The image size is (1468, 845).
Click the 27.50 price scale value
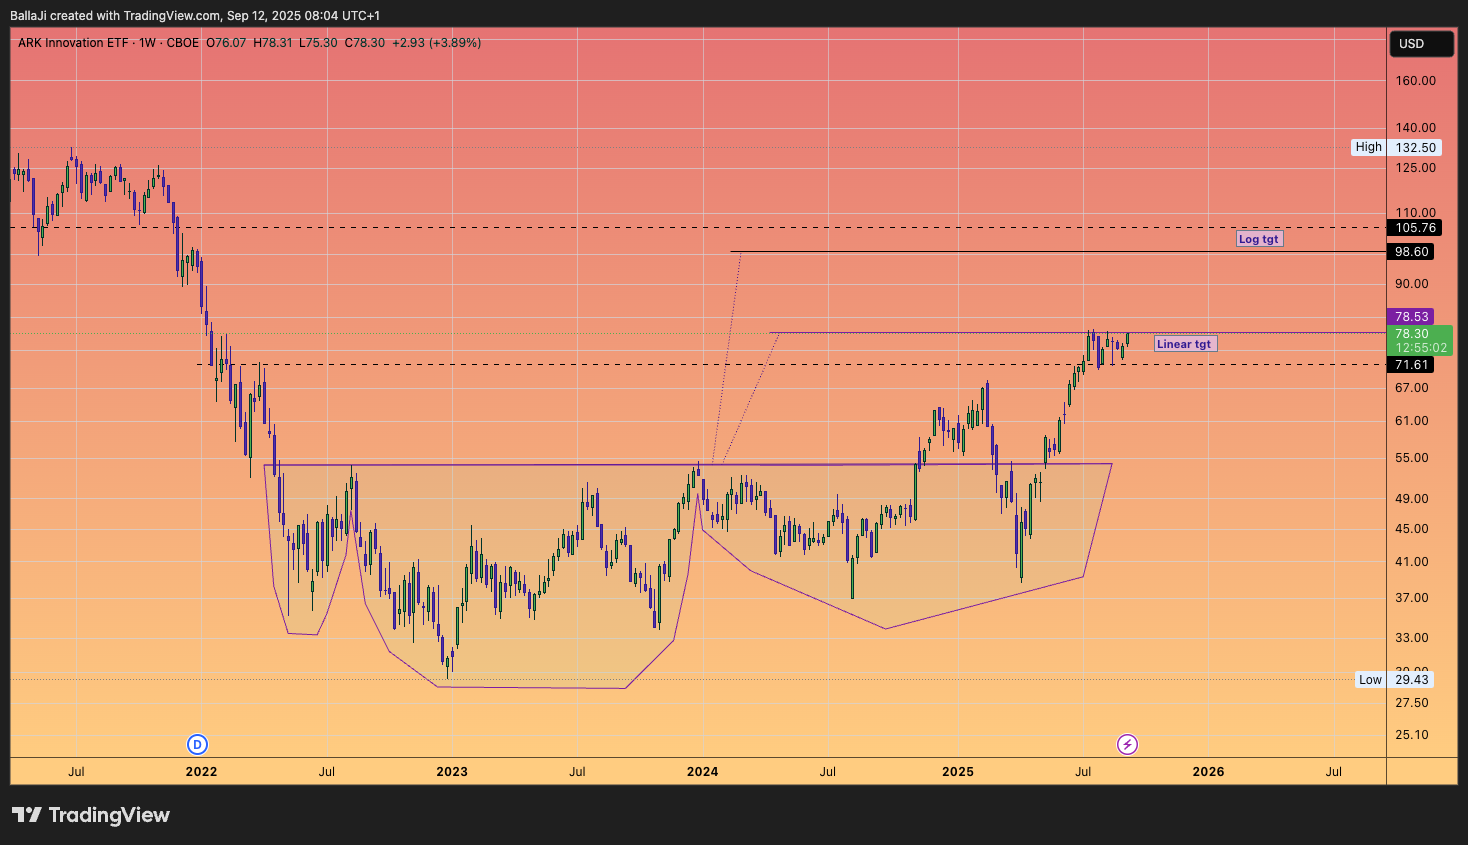pyautogui.click(x=1411, y=703)
